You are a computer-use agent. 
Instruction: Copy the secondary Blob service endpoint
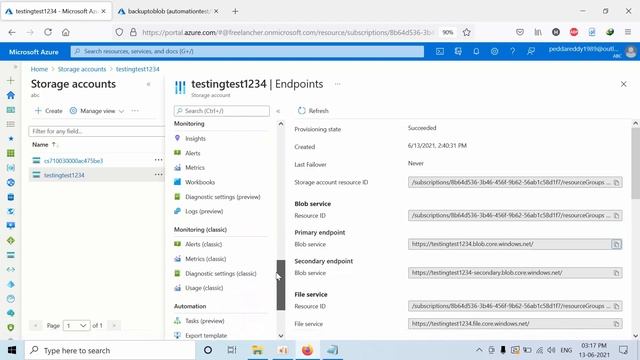click(x=616, y=273)
